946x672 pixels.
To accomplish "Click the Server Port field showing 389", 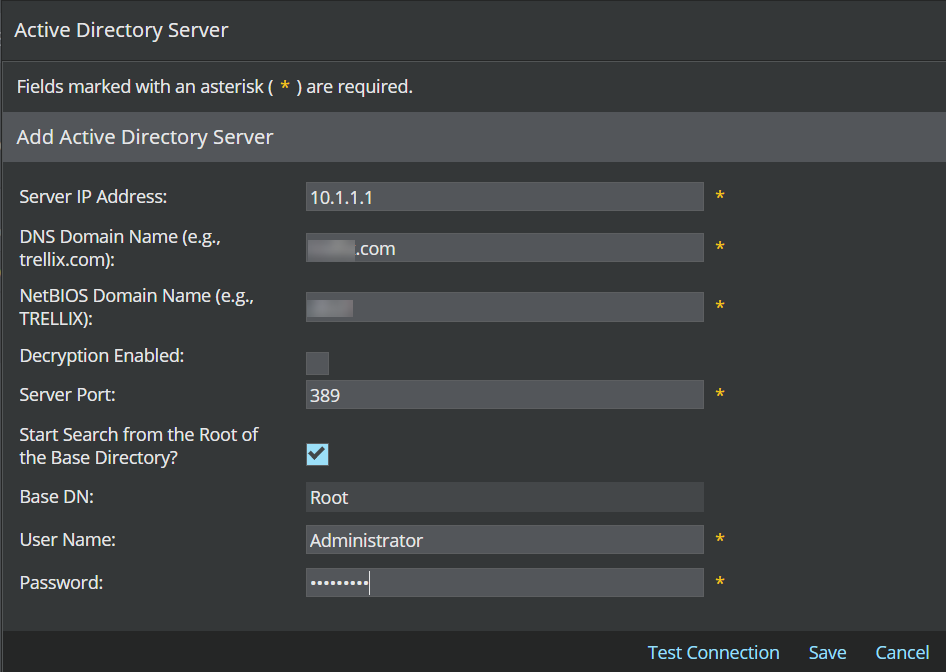I will coord(504,395).
